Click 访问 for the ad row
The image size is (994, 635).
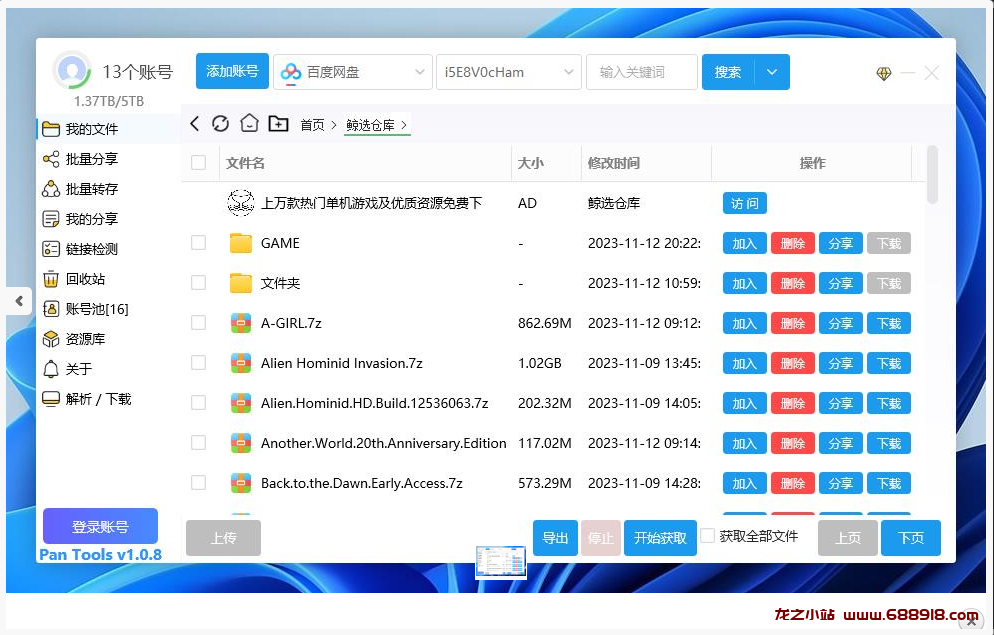point(745,203)
